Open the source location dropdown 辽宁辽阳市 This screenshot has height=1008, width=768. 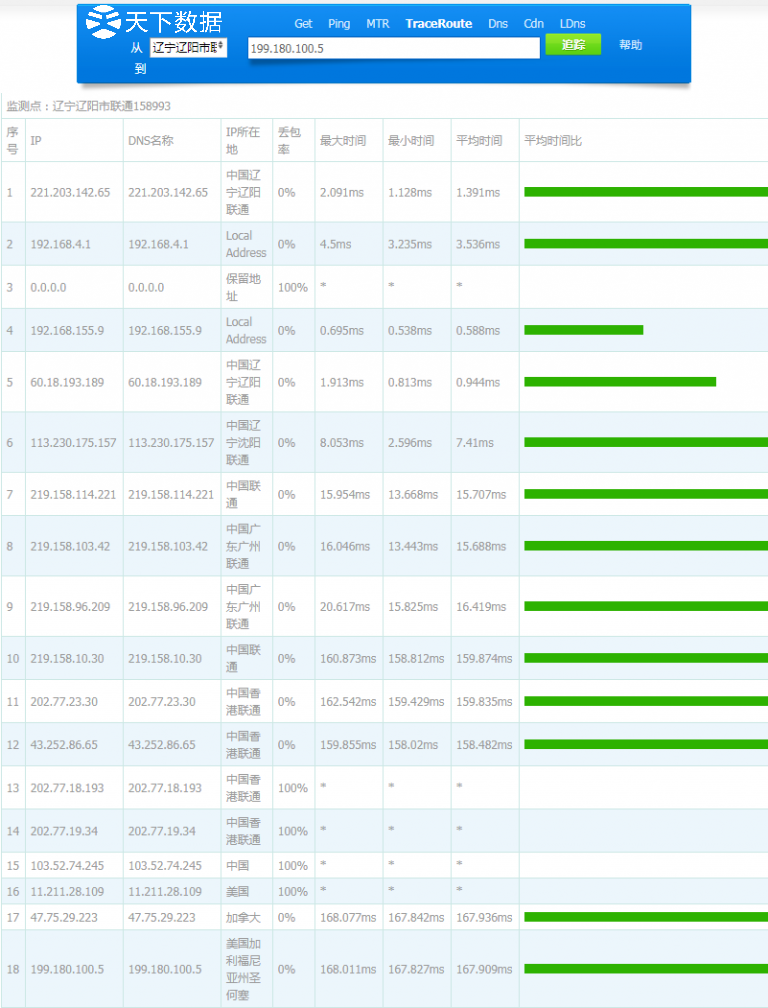[x=188, y=47]
